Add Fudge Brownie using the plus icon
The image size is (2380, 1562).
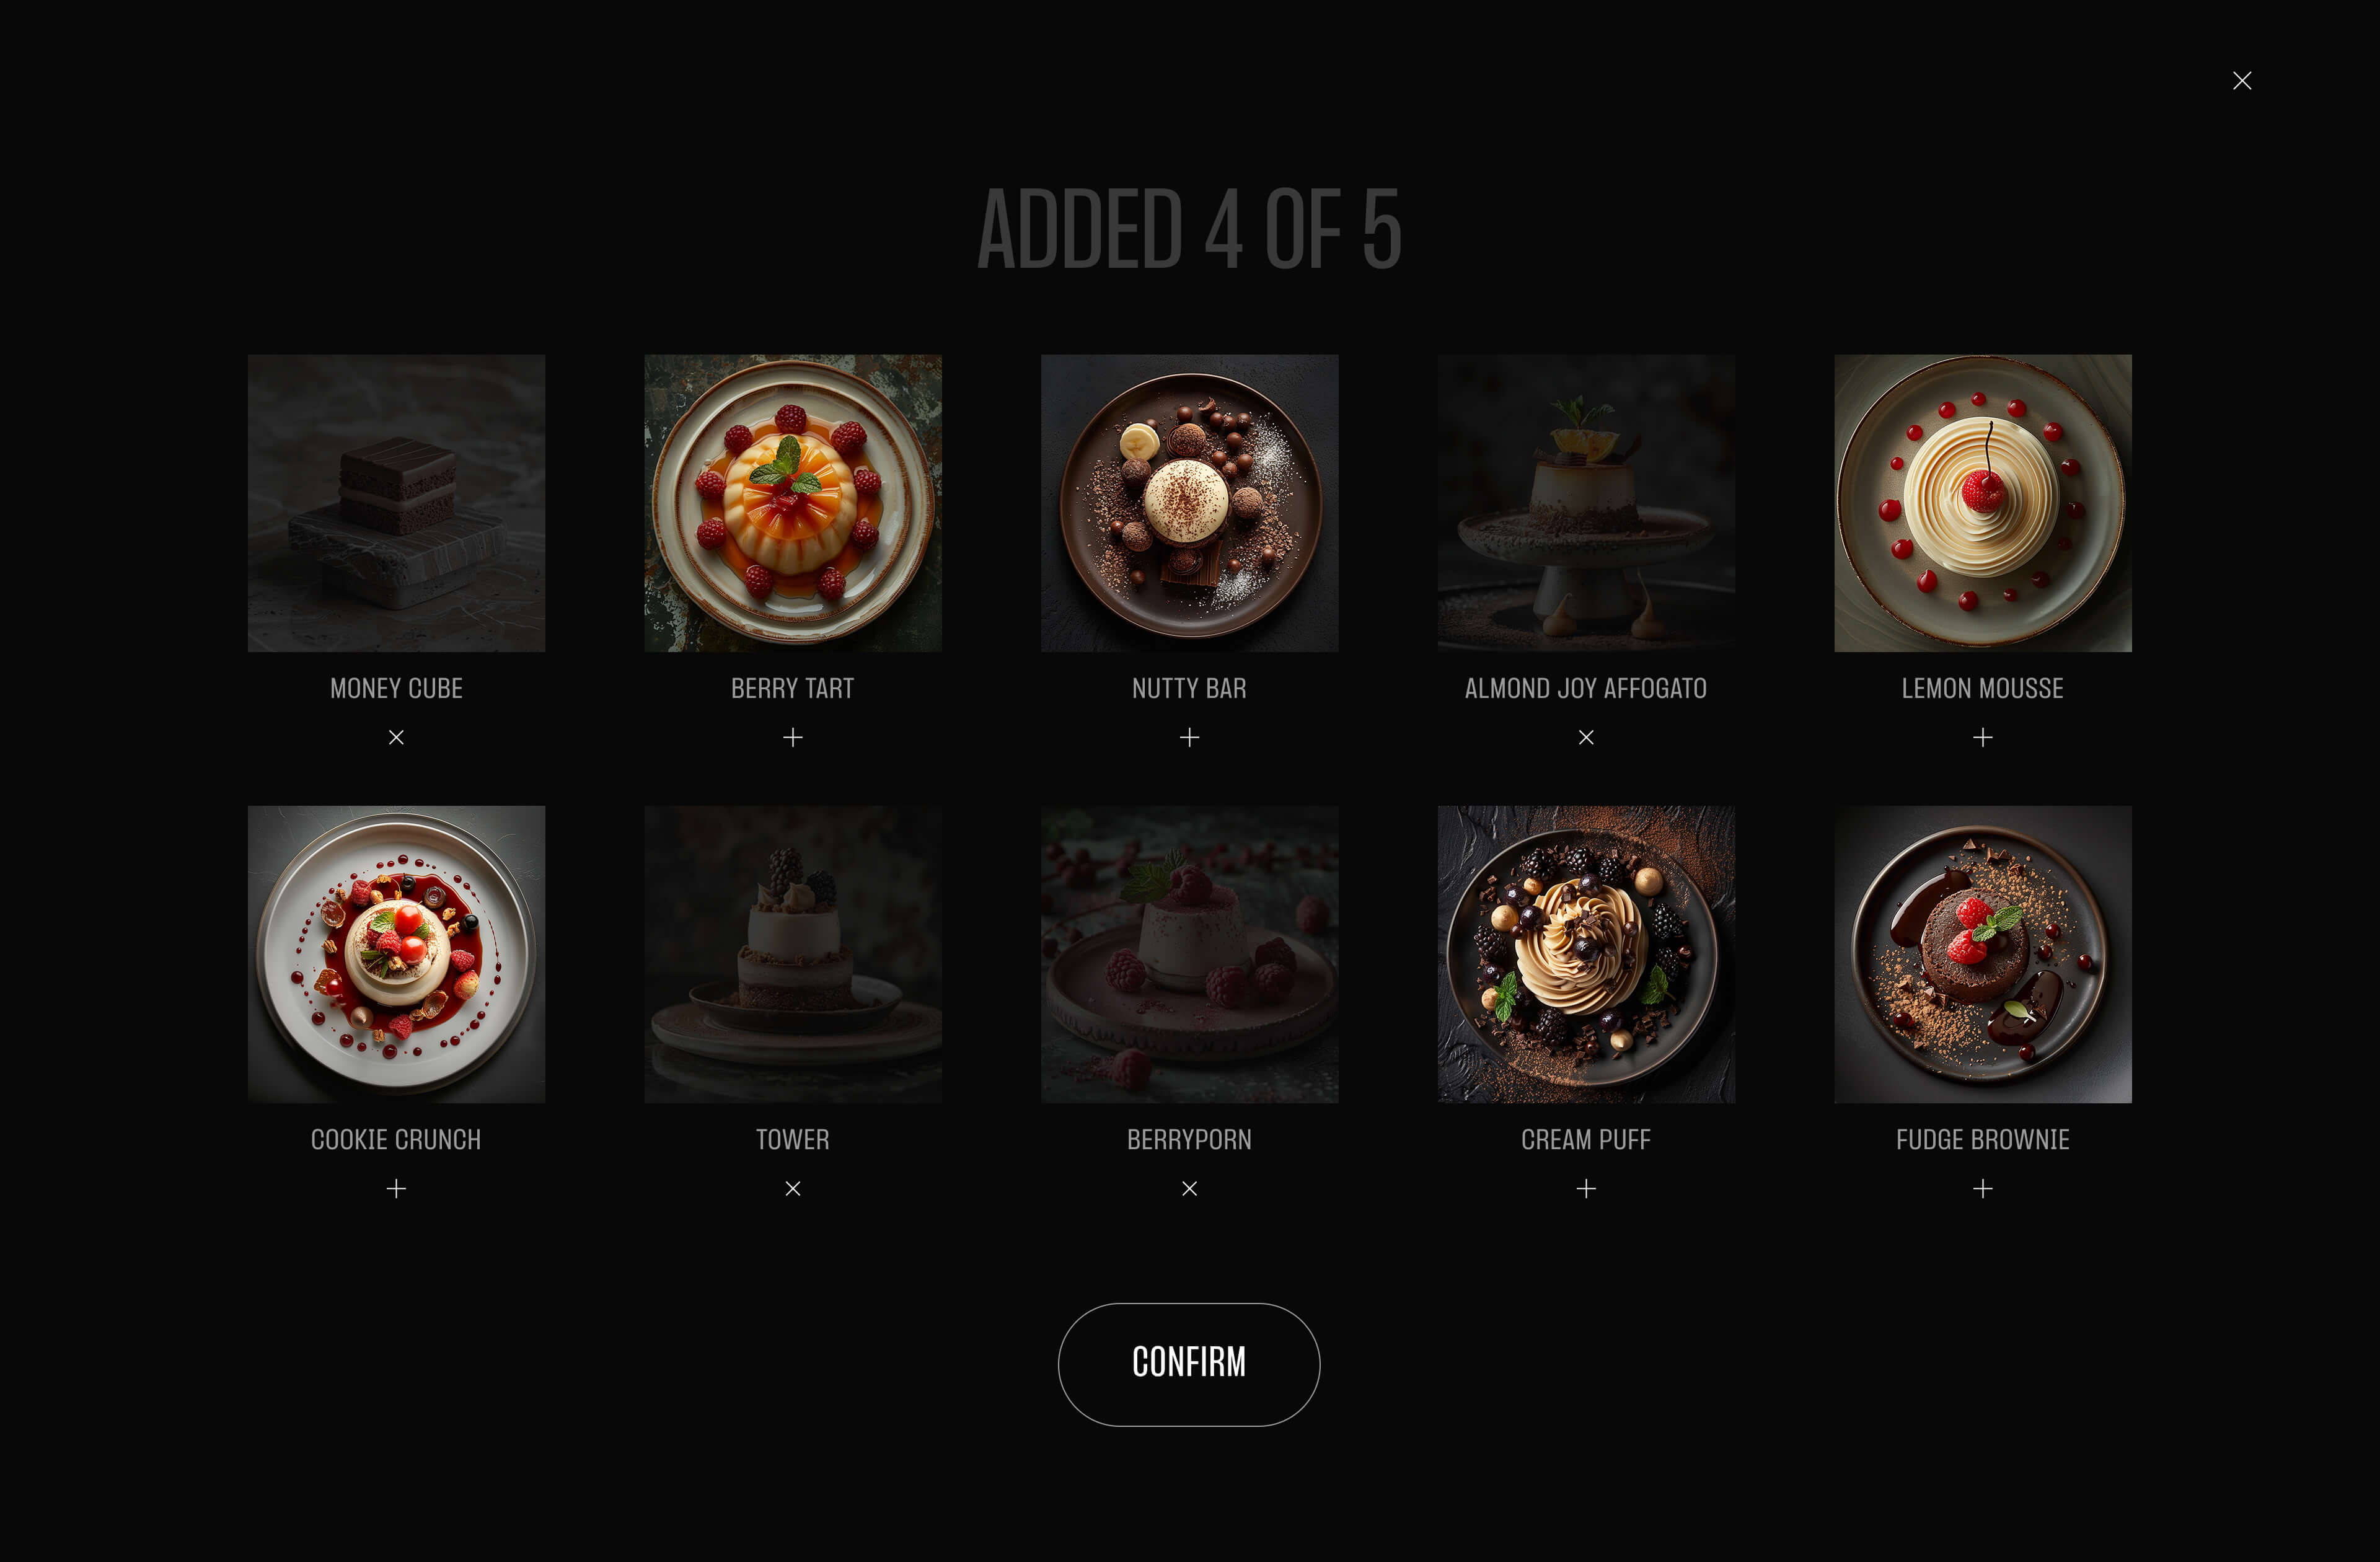[1983, 1188]
